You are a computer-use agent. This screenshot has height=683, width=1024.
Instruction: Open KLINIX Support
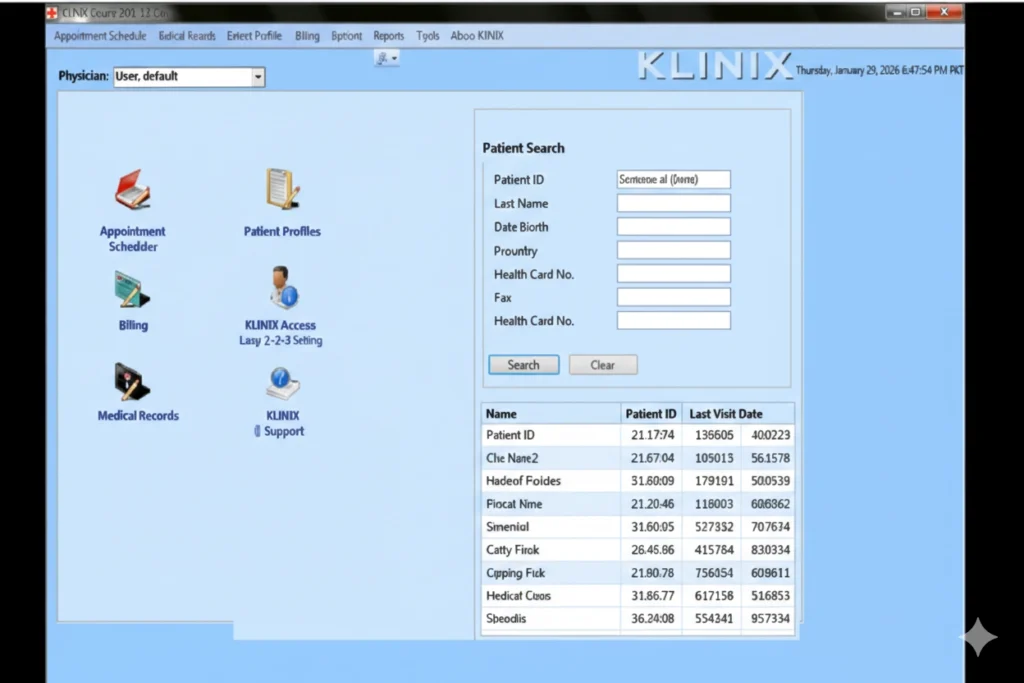281,385
